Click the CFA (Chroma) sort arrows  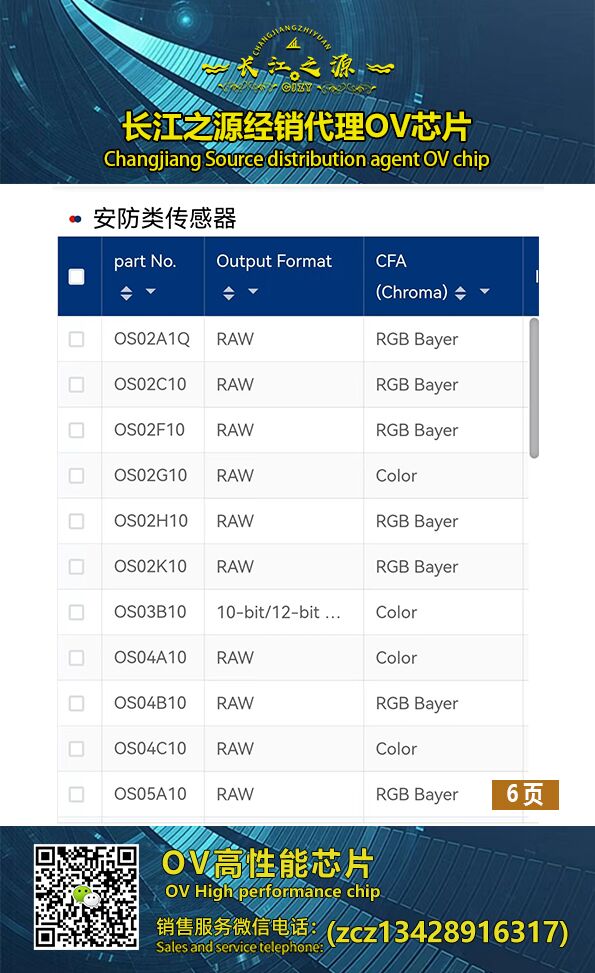(460, 293)
